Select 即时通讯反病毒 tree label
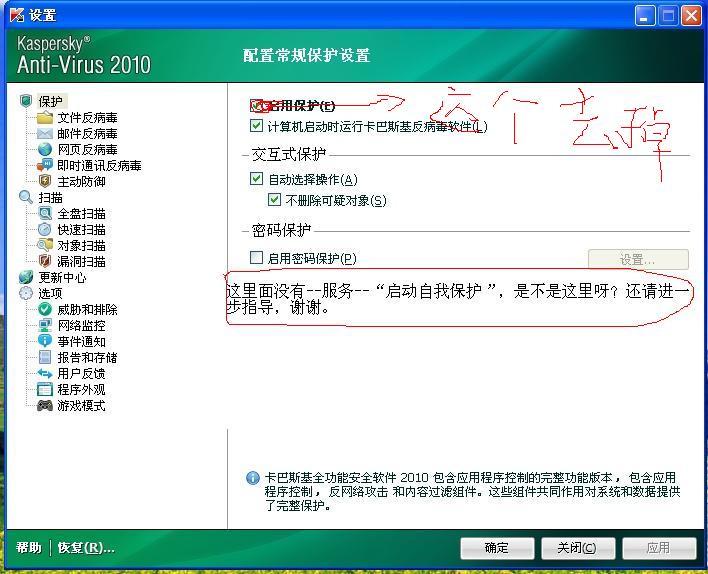The width and height of the screenshot is (708, 574). tap(99, 165)
